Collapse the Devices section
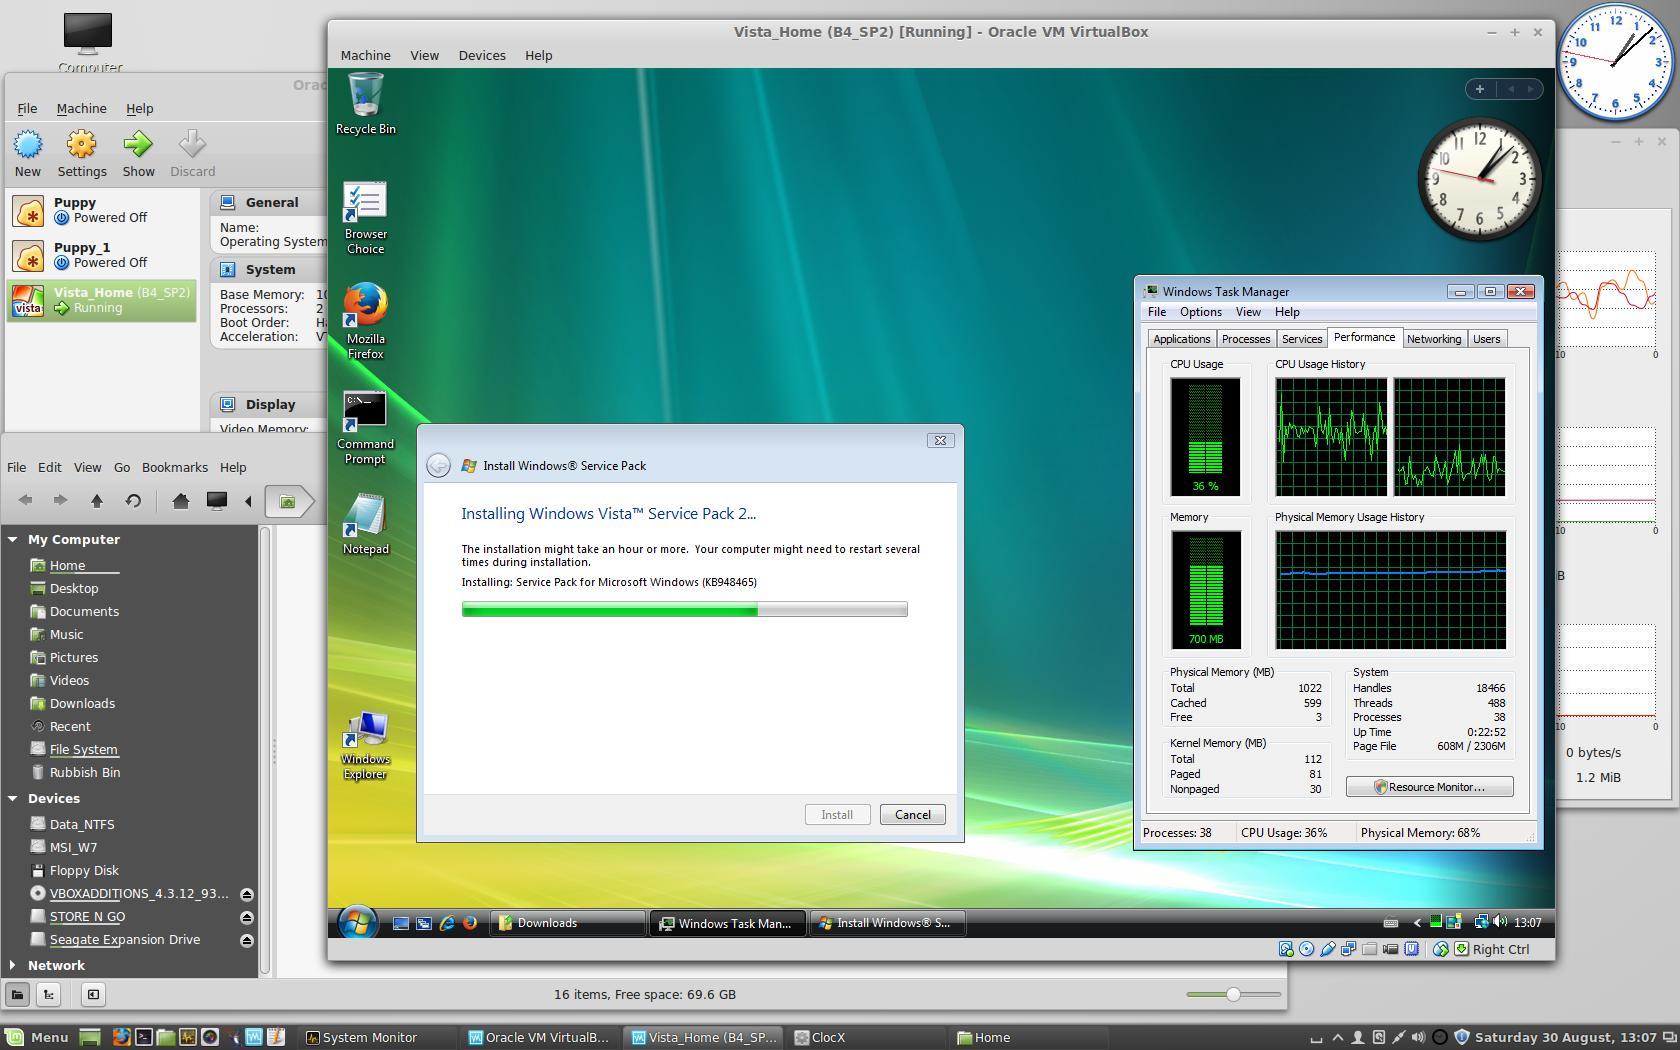This screenshot has height=1050, width=1680. [13, 798]
